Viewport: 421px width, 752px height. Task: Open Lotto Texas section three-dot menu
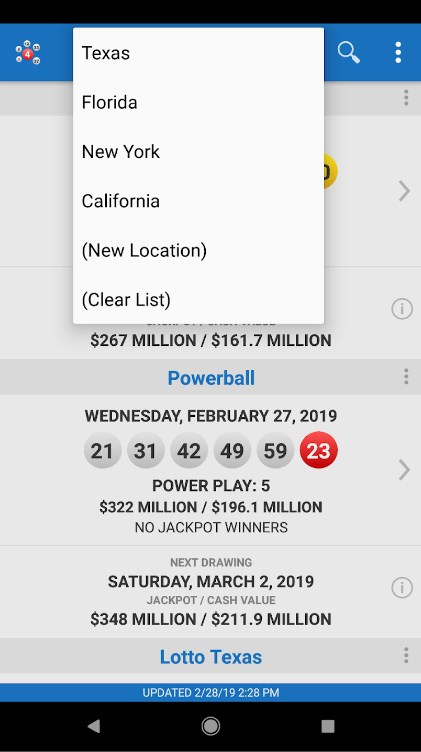tap(406, 655)
